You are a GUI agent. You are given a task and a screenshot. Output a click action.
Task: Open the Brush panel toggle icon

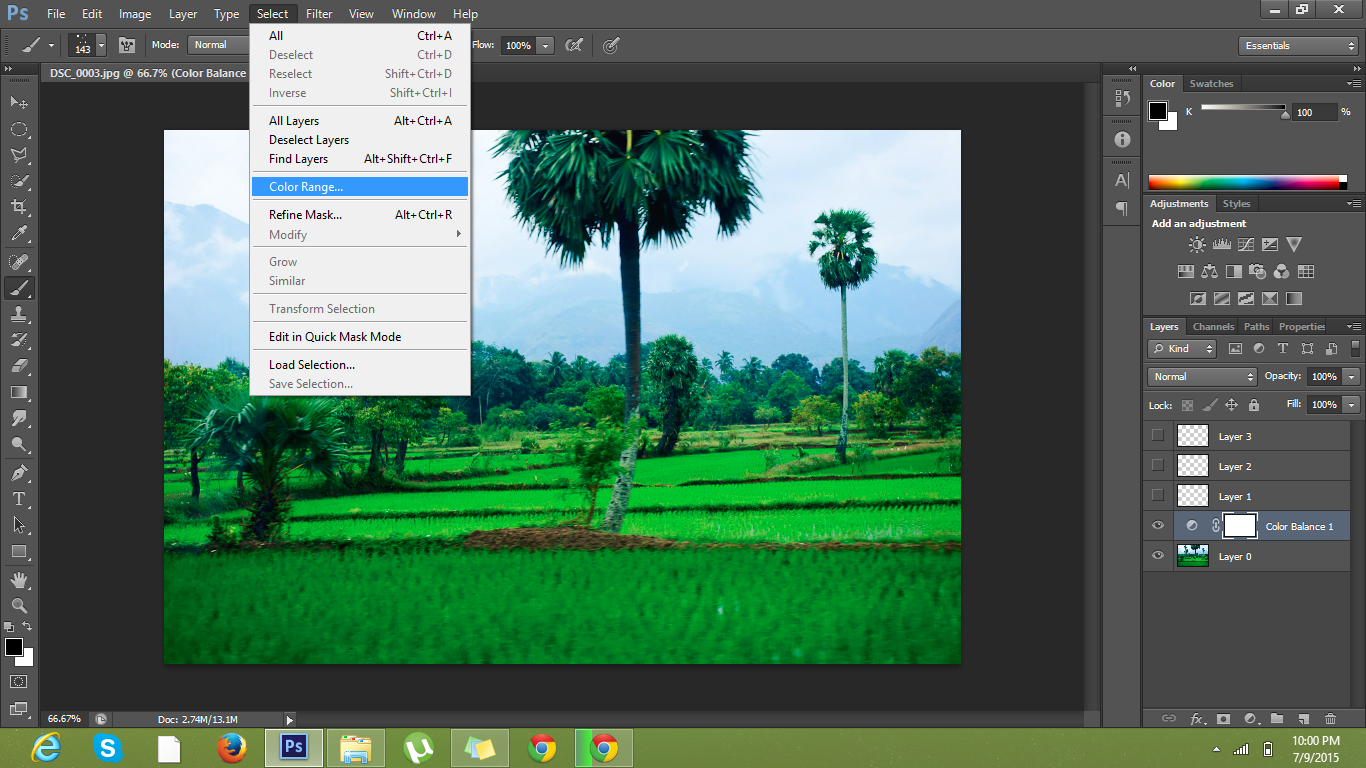127,45
